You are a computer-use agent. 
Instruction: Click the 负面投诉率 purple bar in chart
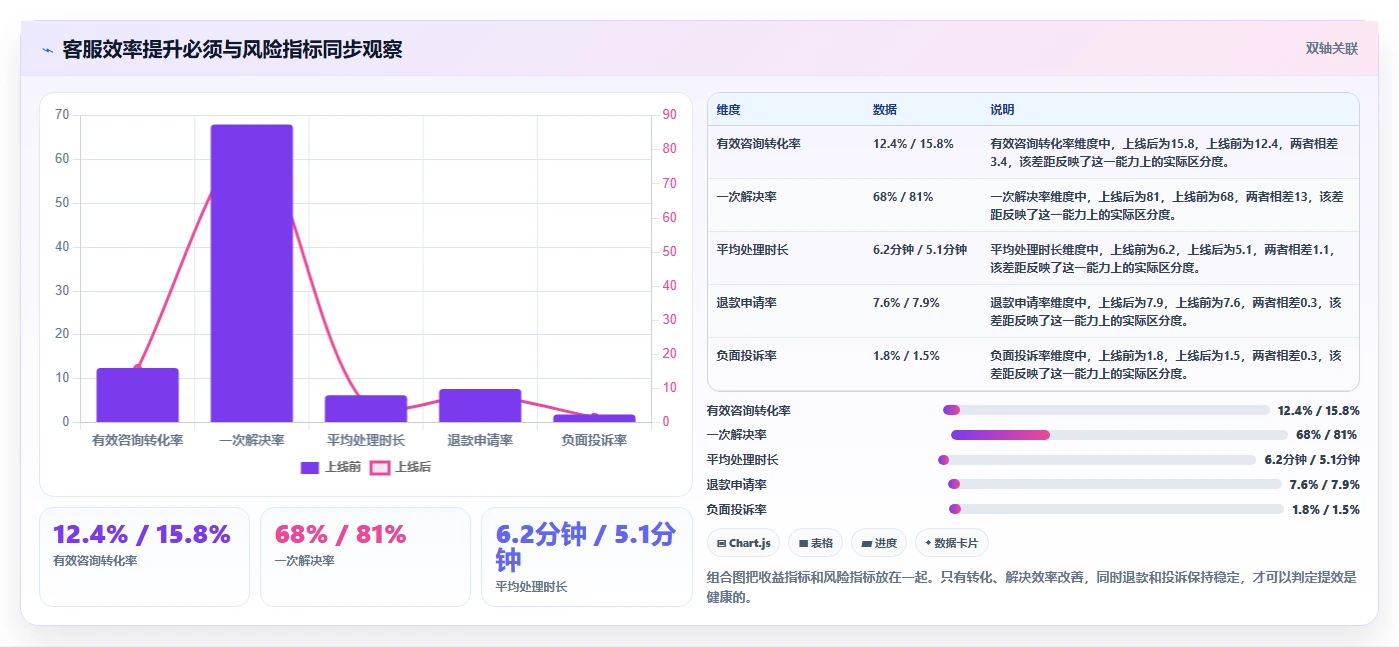click(594, 418)
